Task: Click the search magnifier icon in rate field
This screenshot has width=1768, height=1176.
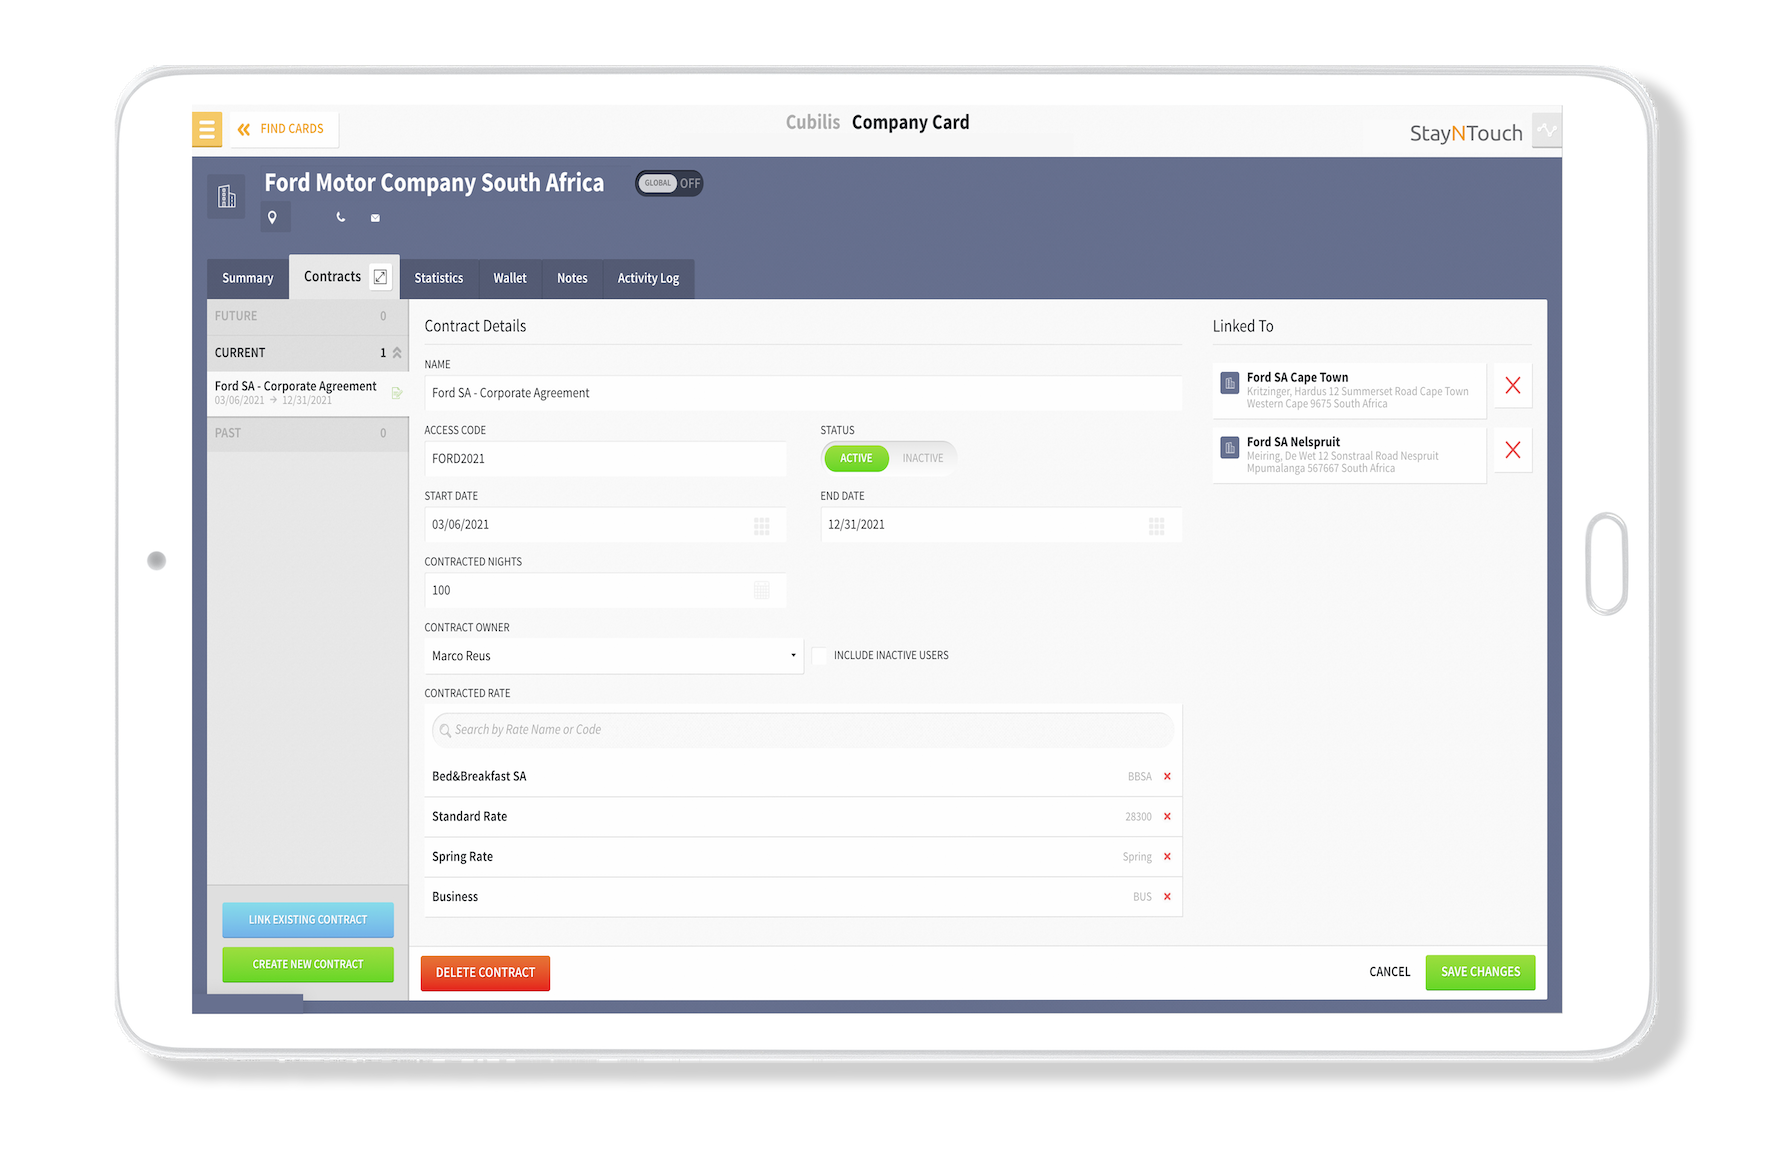Action: tap(445, 730)
